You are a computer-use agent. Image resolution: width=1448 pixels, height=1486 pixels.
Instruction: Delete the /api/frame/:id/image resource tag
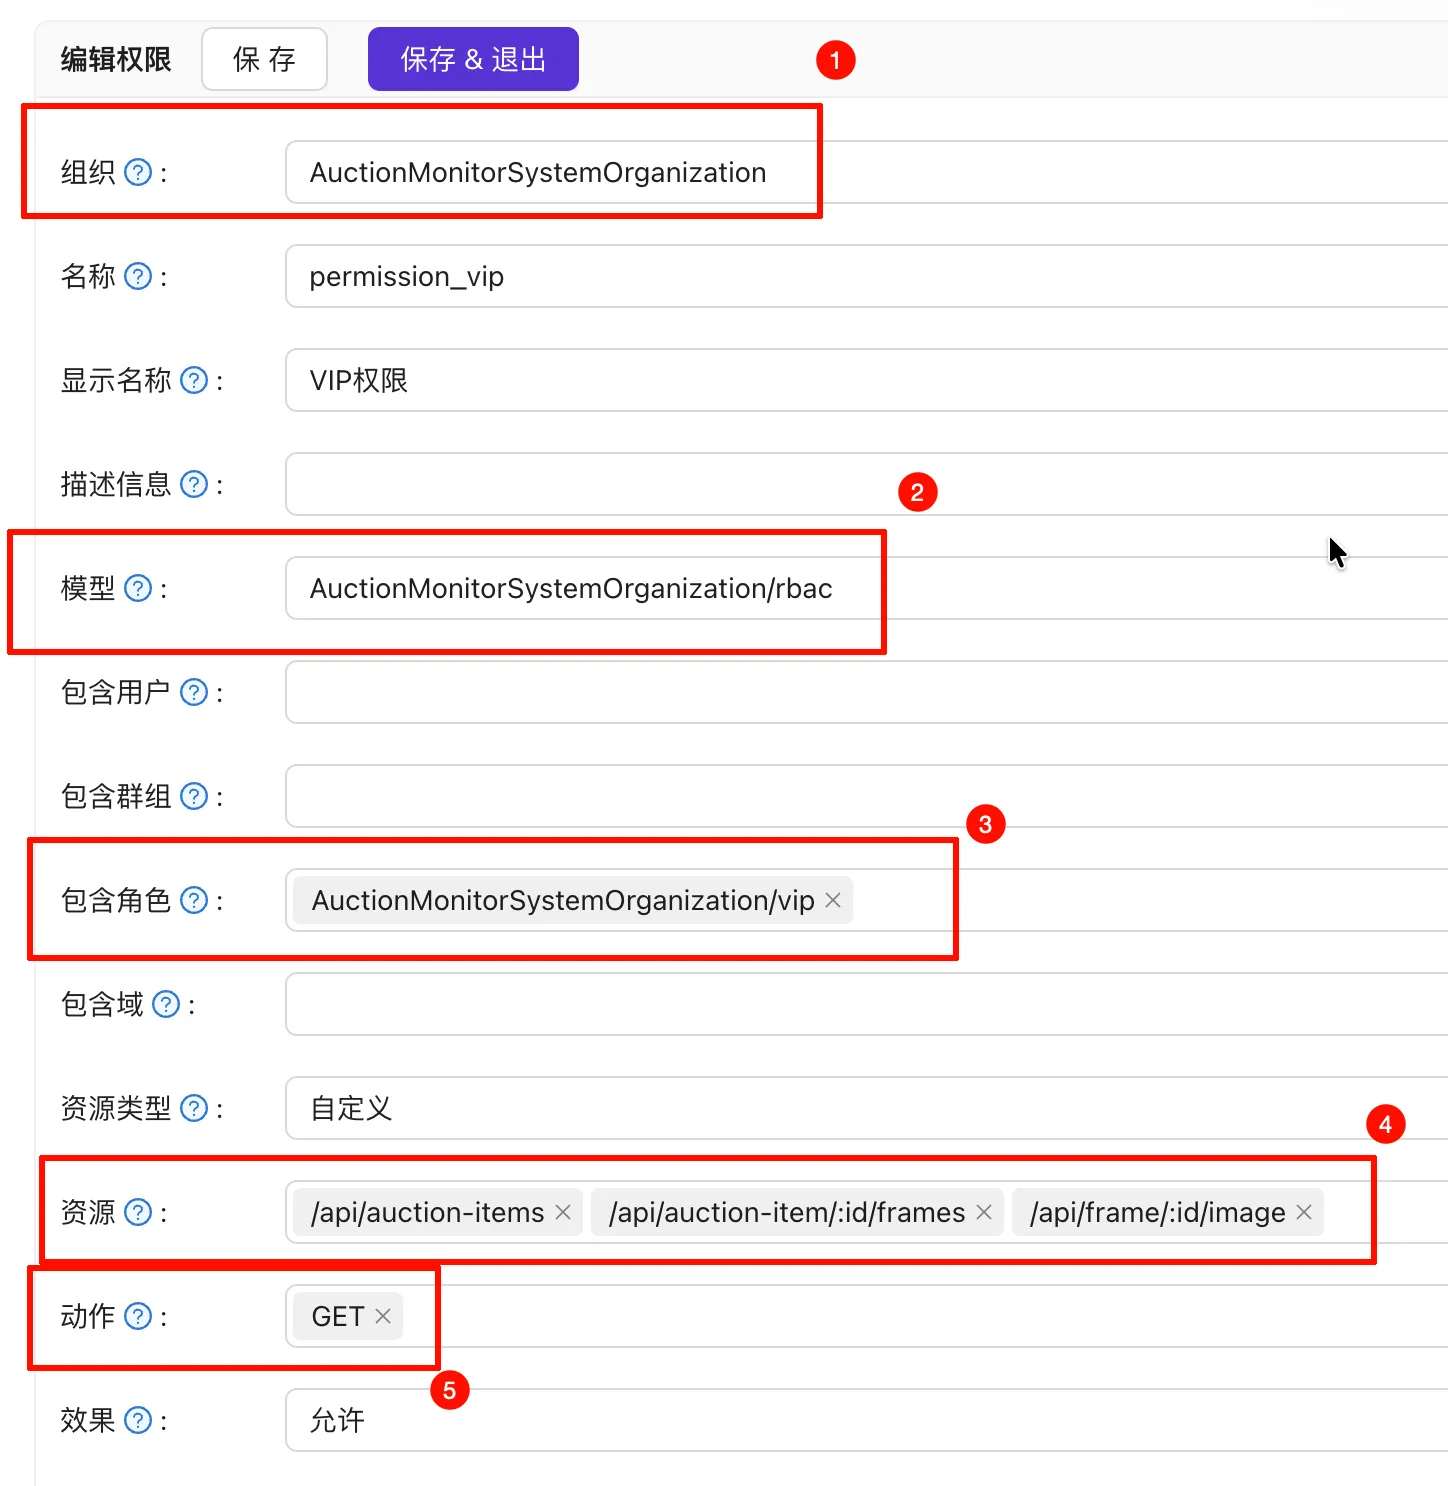[x=1304, y=1212]
